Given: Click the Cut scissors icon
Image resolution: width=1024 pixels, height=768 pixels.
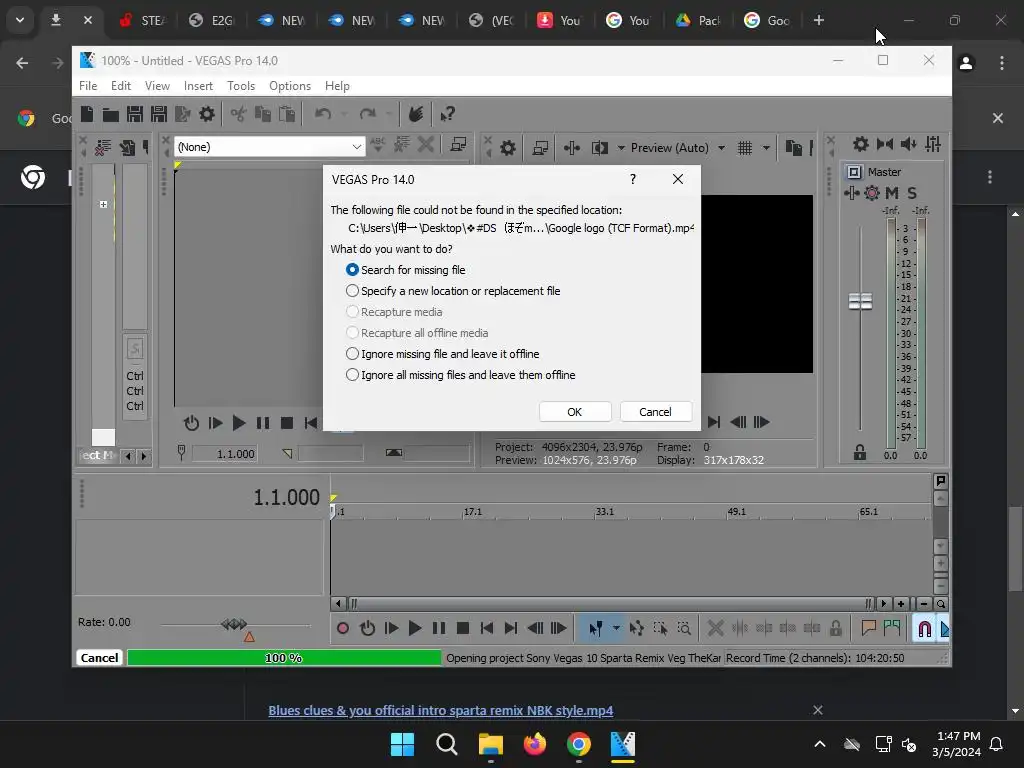Looking at the screenshot, I should pyautogui.click(x=238, y=114).
